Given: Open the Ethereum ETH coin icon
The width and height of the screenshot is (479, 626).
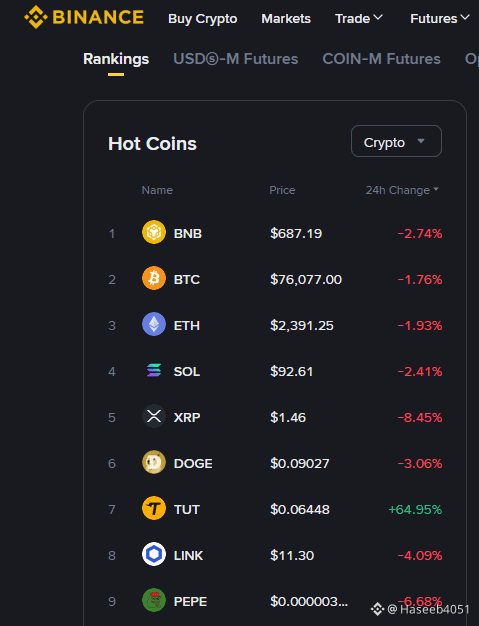Looking at the screenshot, I should click(x=154, y=324).
